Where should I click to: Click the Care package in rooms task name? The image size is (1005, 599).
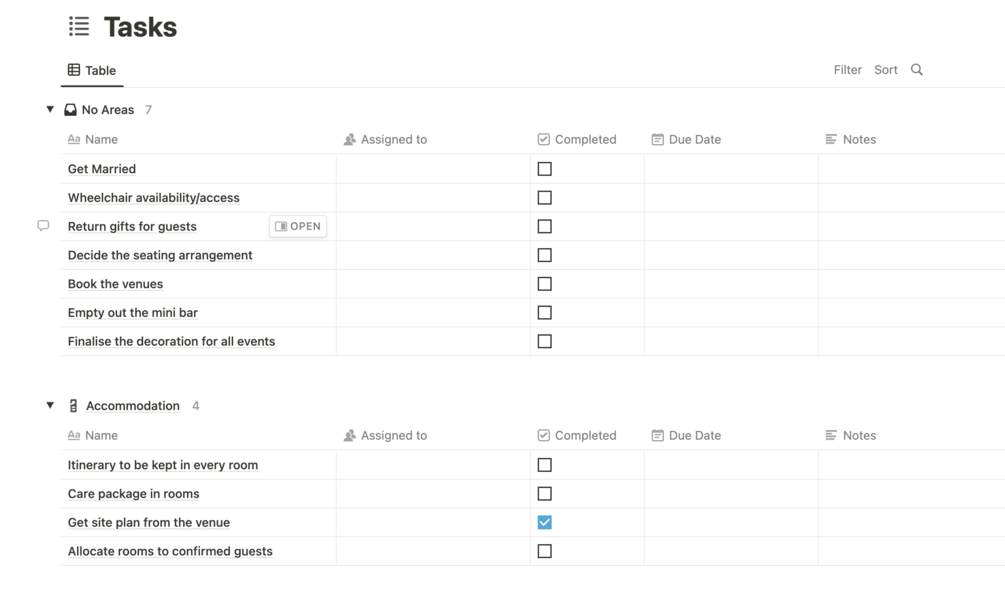(133, 494)
